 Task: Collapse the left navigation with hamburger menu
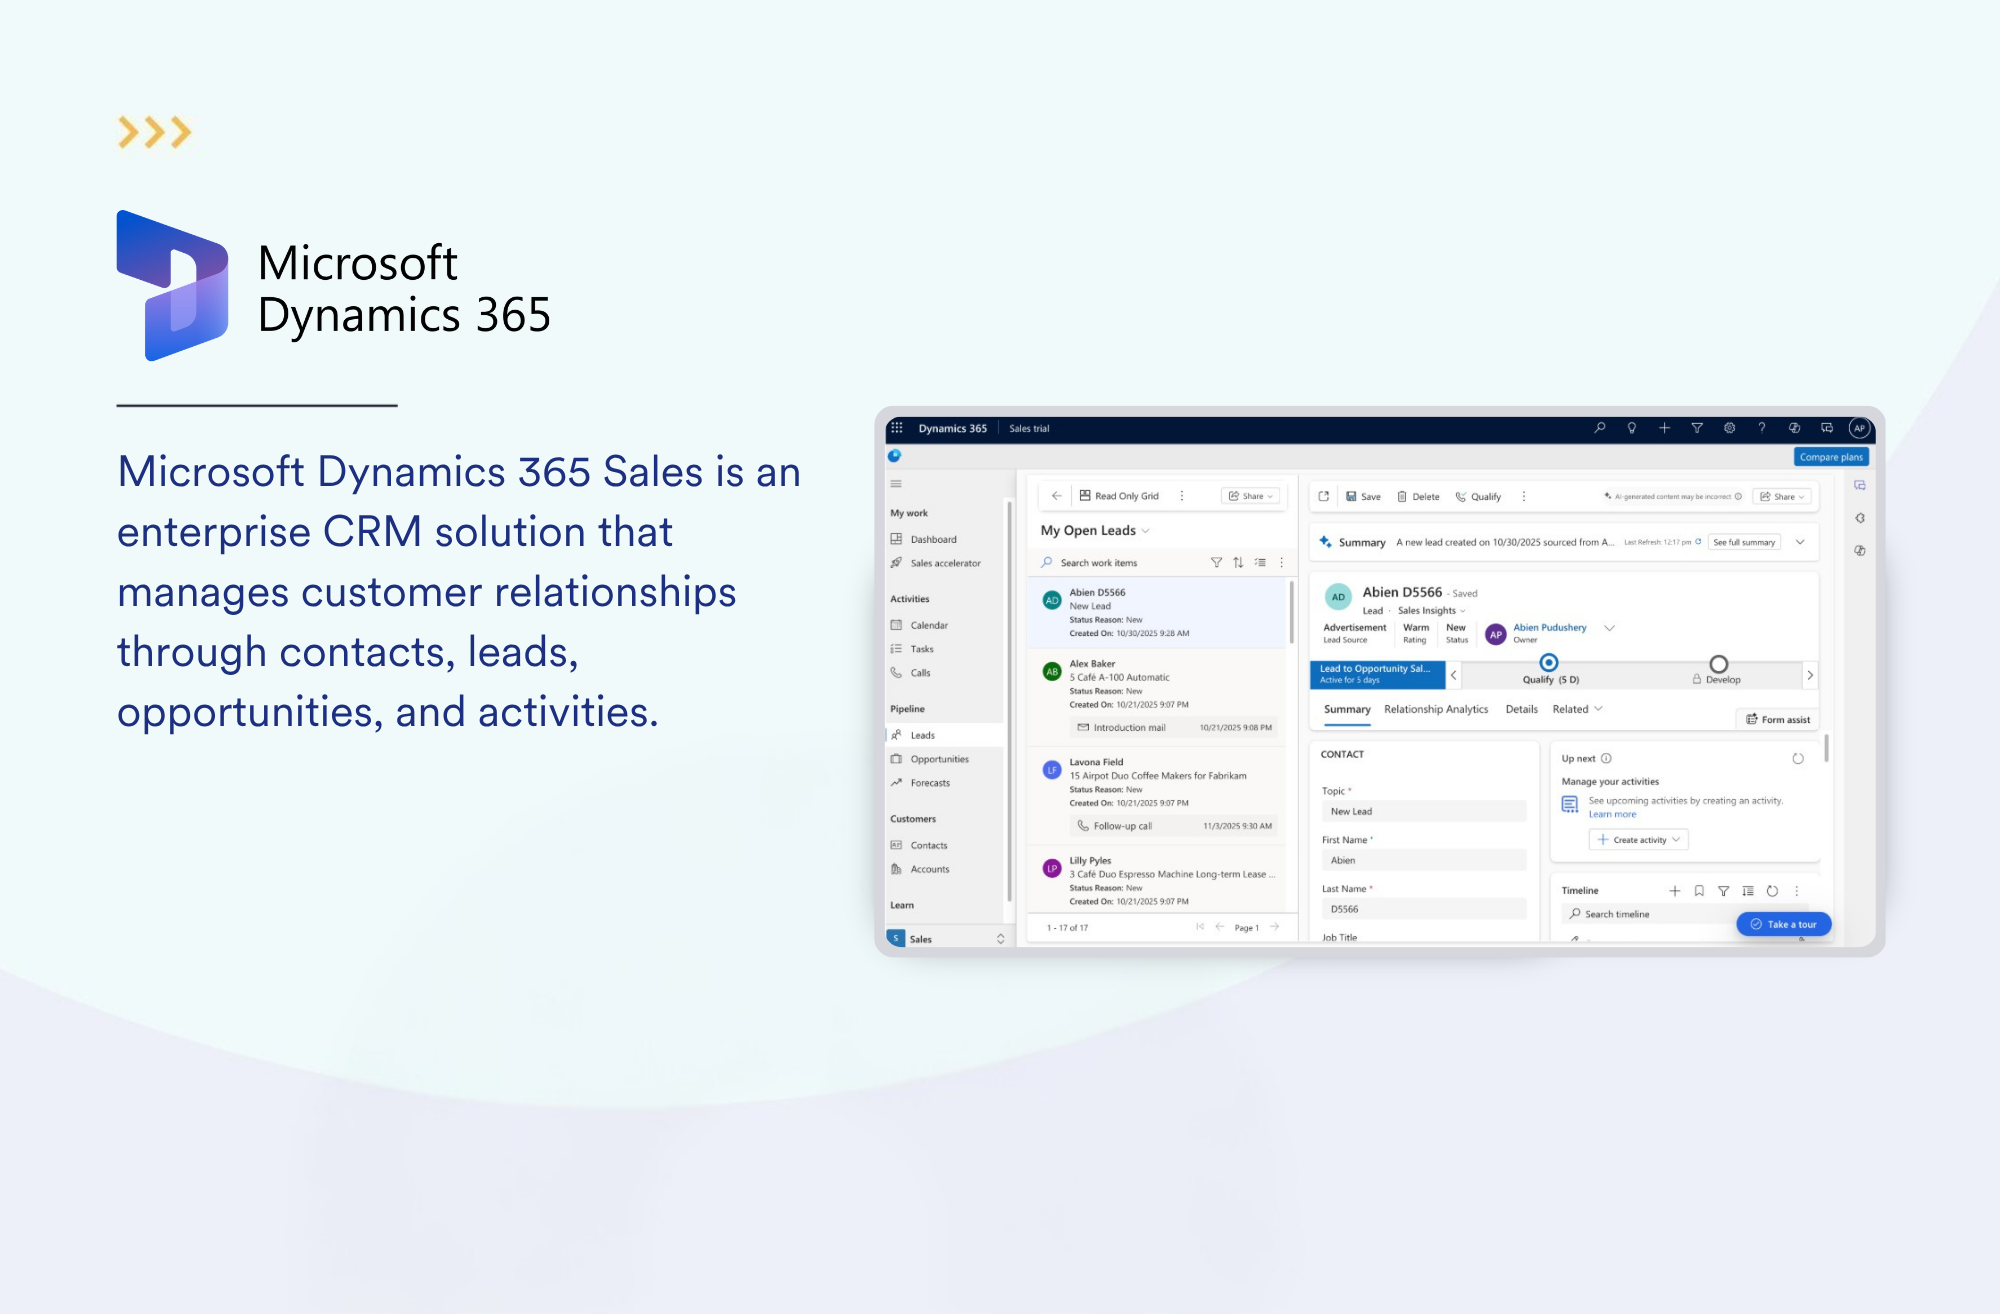[x=895, y=484]
